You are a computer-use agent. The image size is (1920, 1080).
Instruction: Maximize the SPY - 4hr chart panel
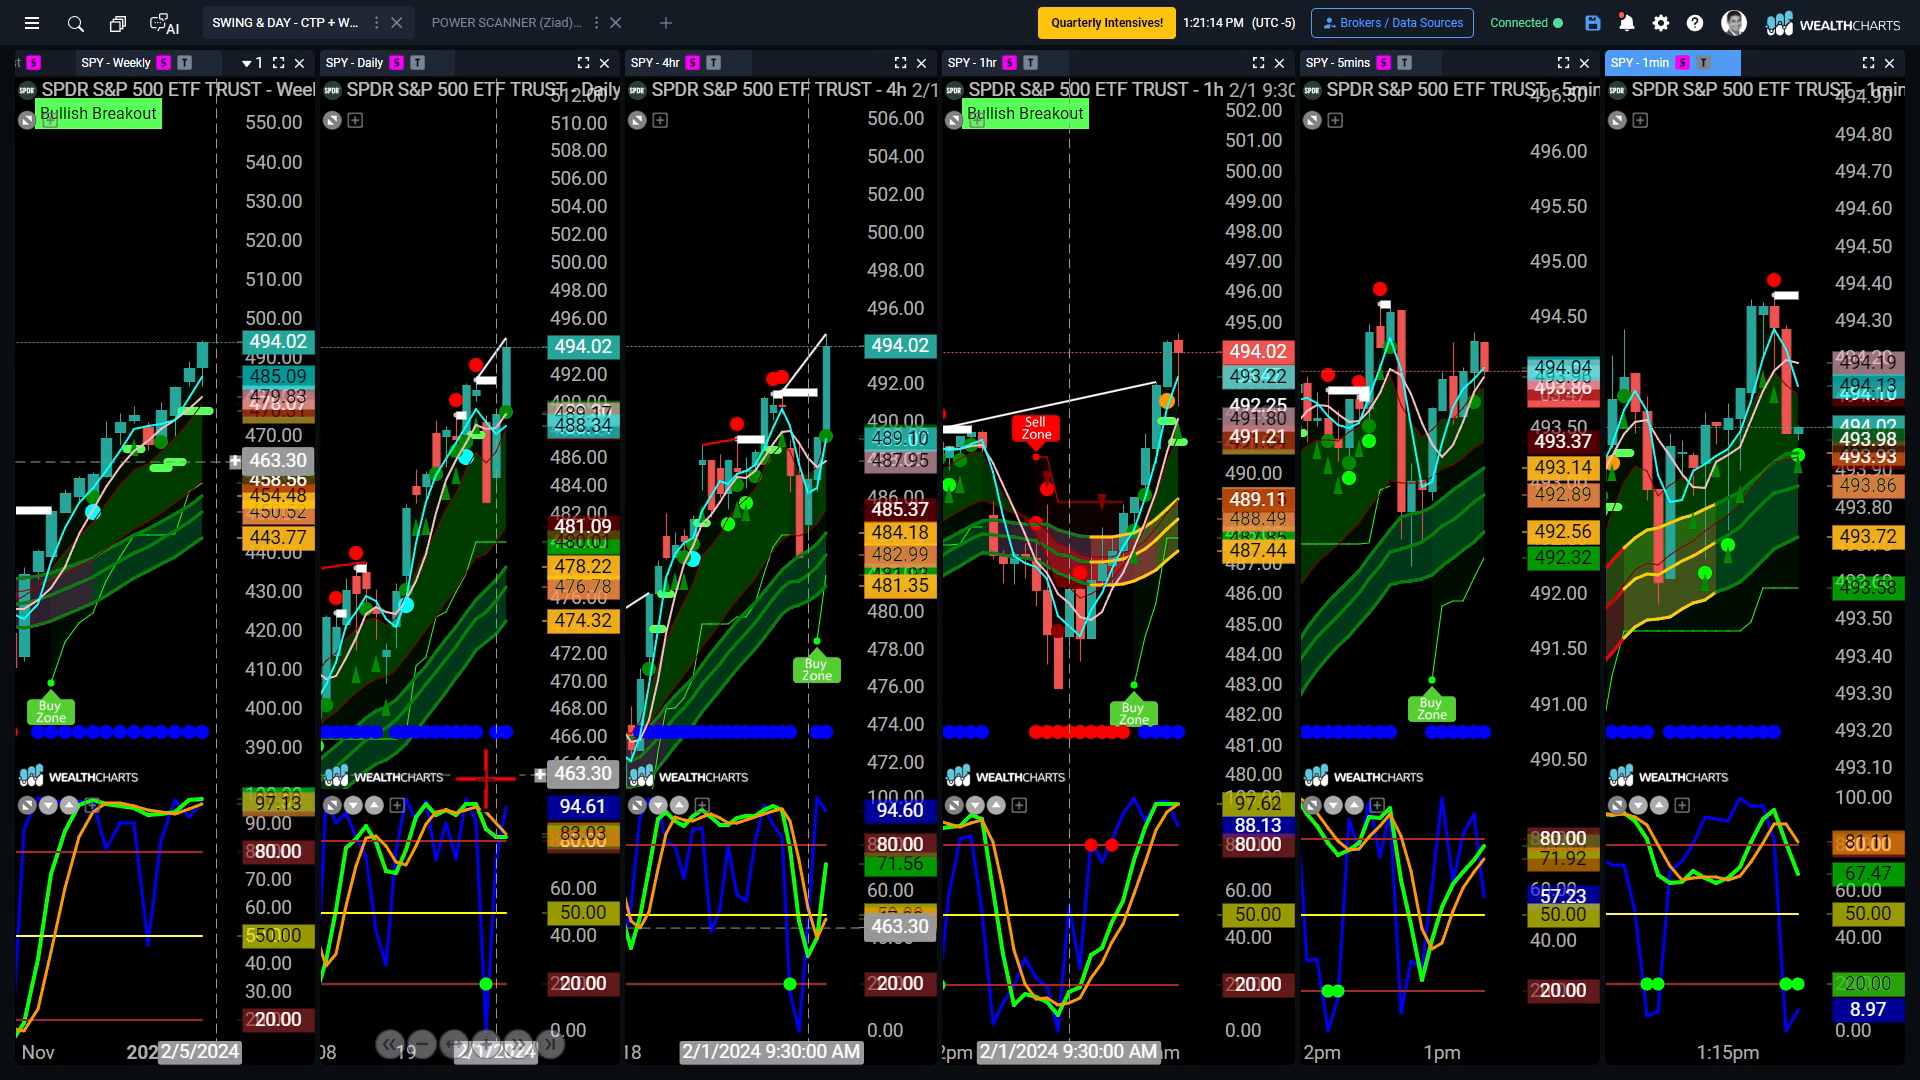point(900,63)
